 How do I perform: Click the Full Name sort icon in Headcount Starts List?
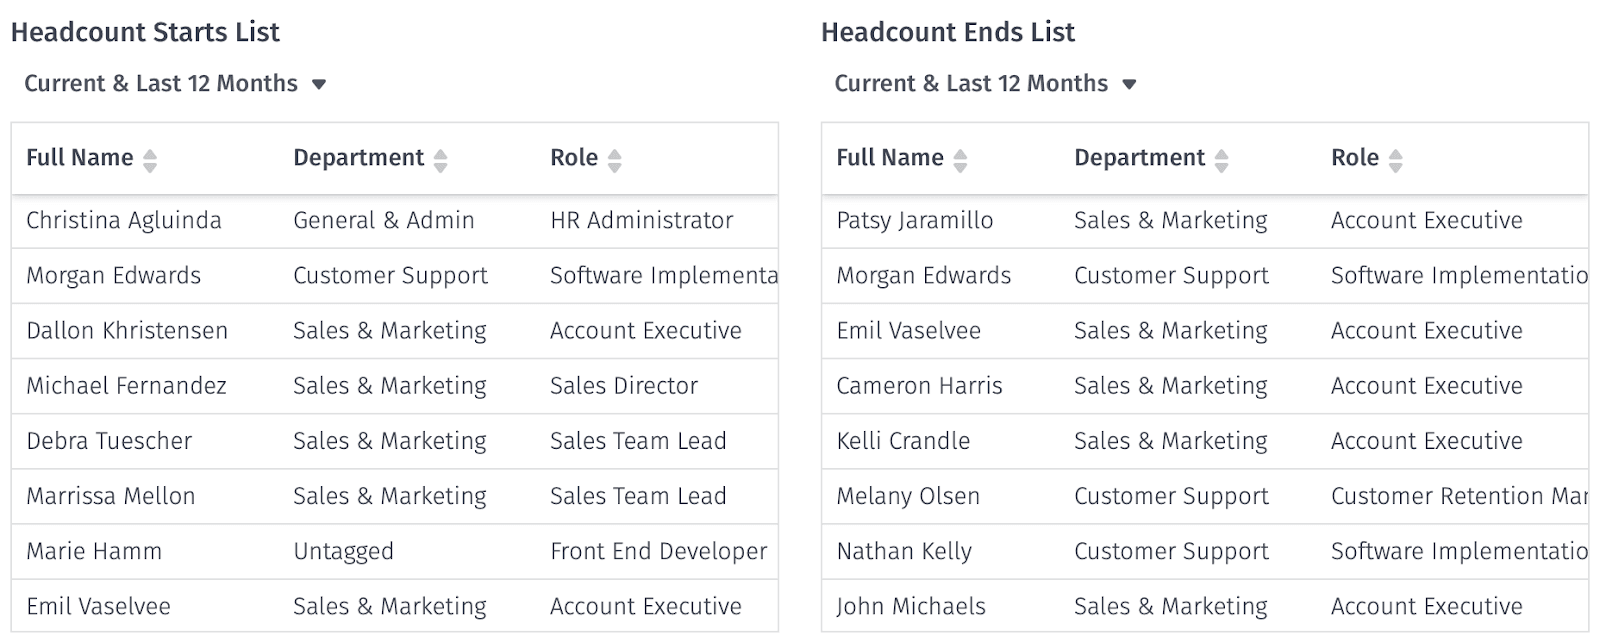[x=152, y=158]
